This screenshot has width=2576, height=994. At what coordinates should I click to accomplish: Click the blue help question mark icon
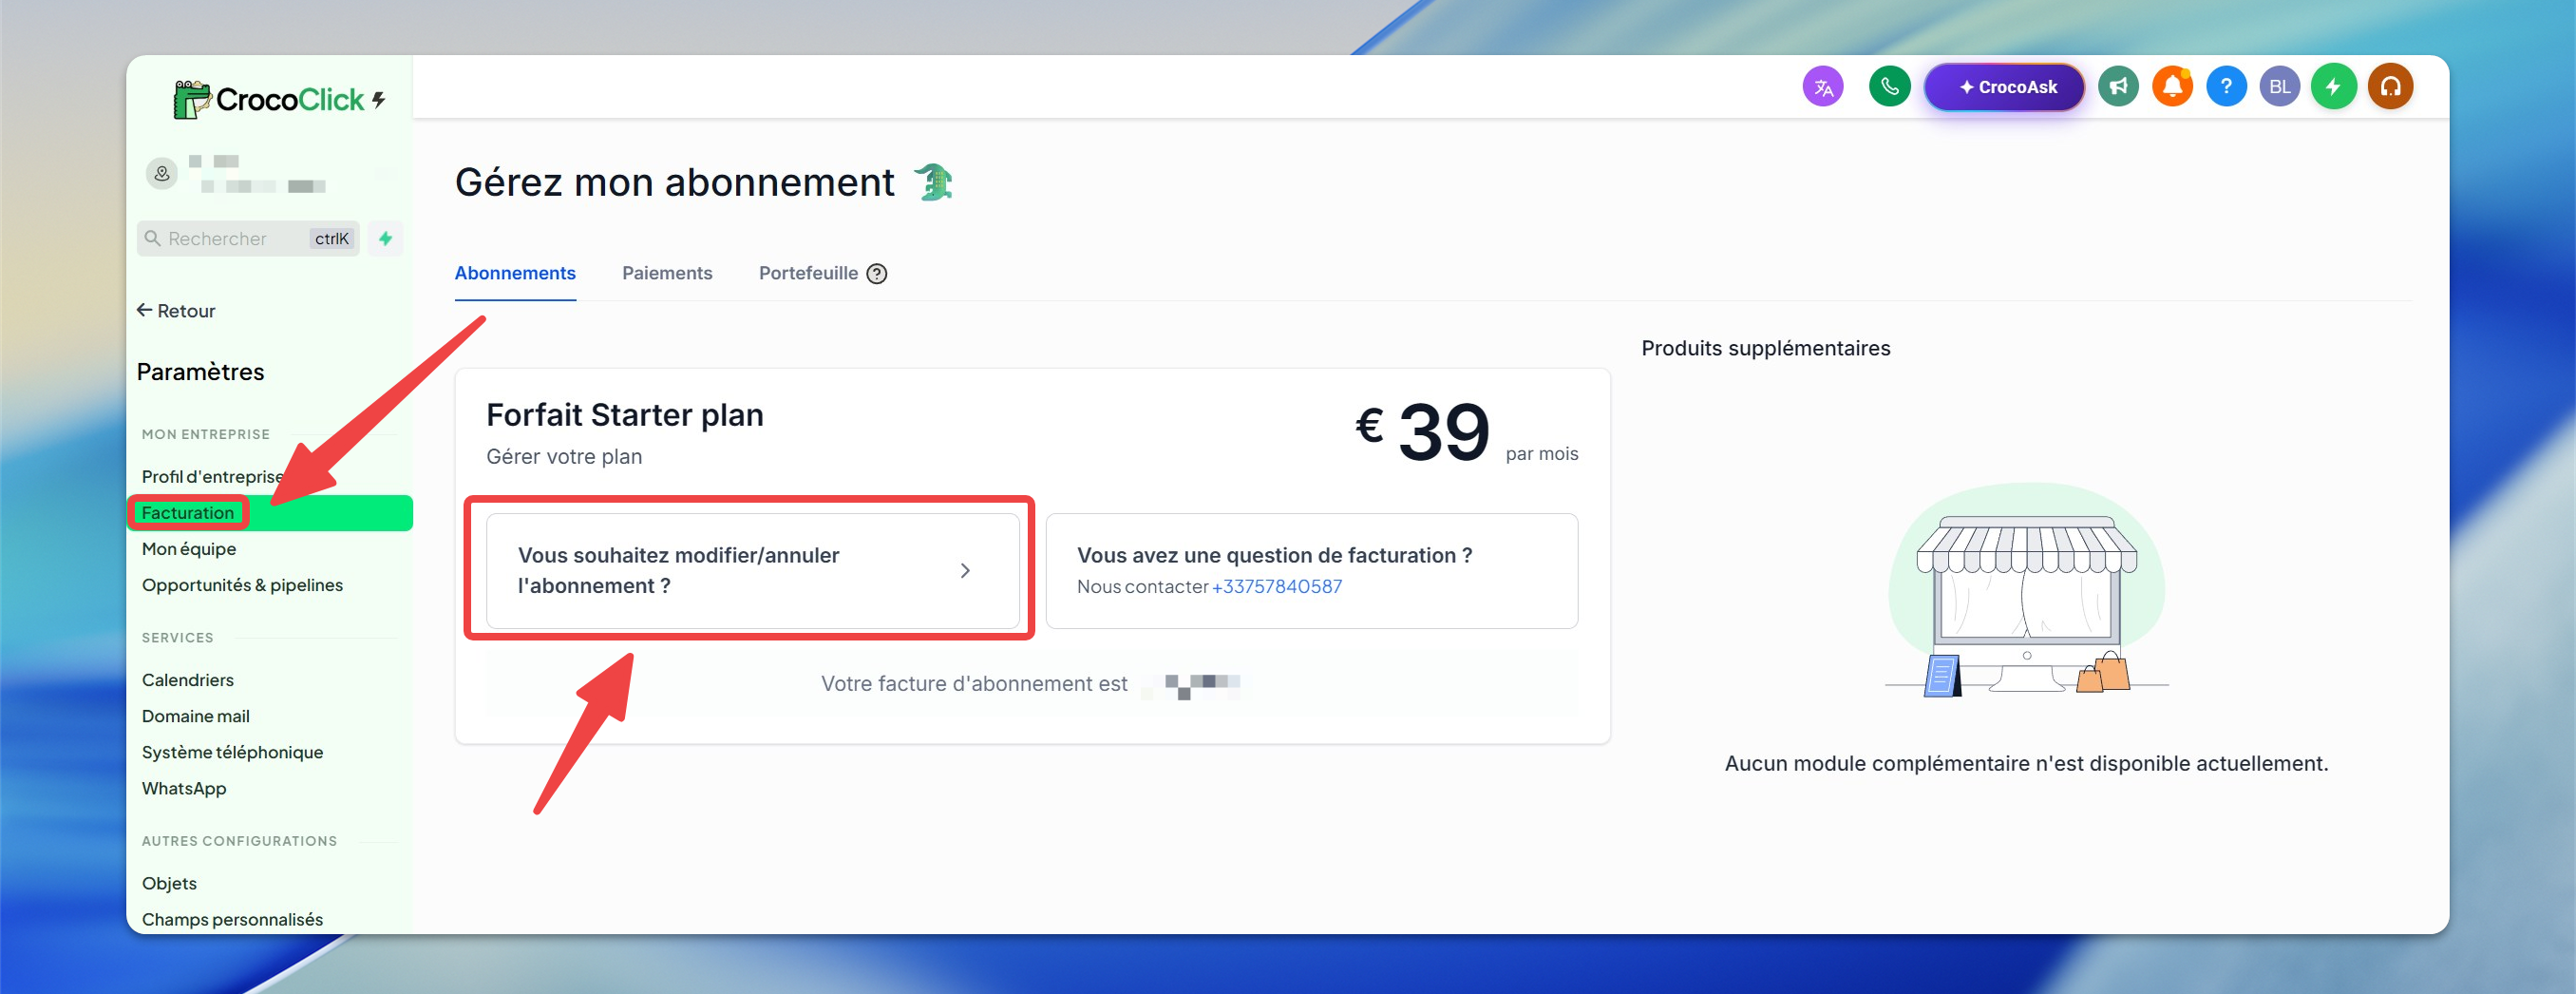tap(2226, 87)
